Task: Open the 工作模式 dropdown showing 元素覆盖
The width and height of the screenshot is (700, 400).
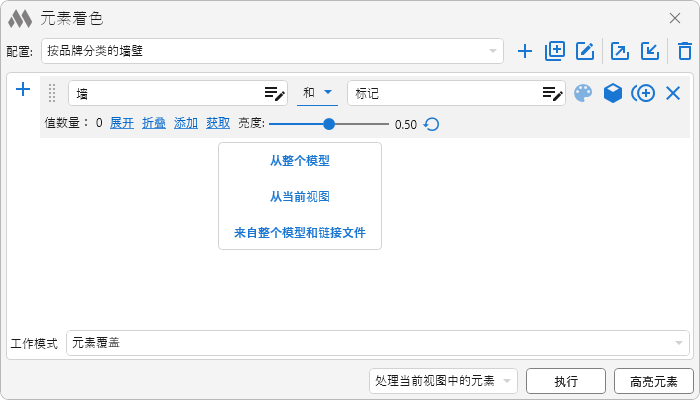Action: (377, 343)
